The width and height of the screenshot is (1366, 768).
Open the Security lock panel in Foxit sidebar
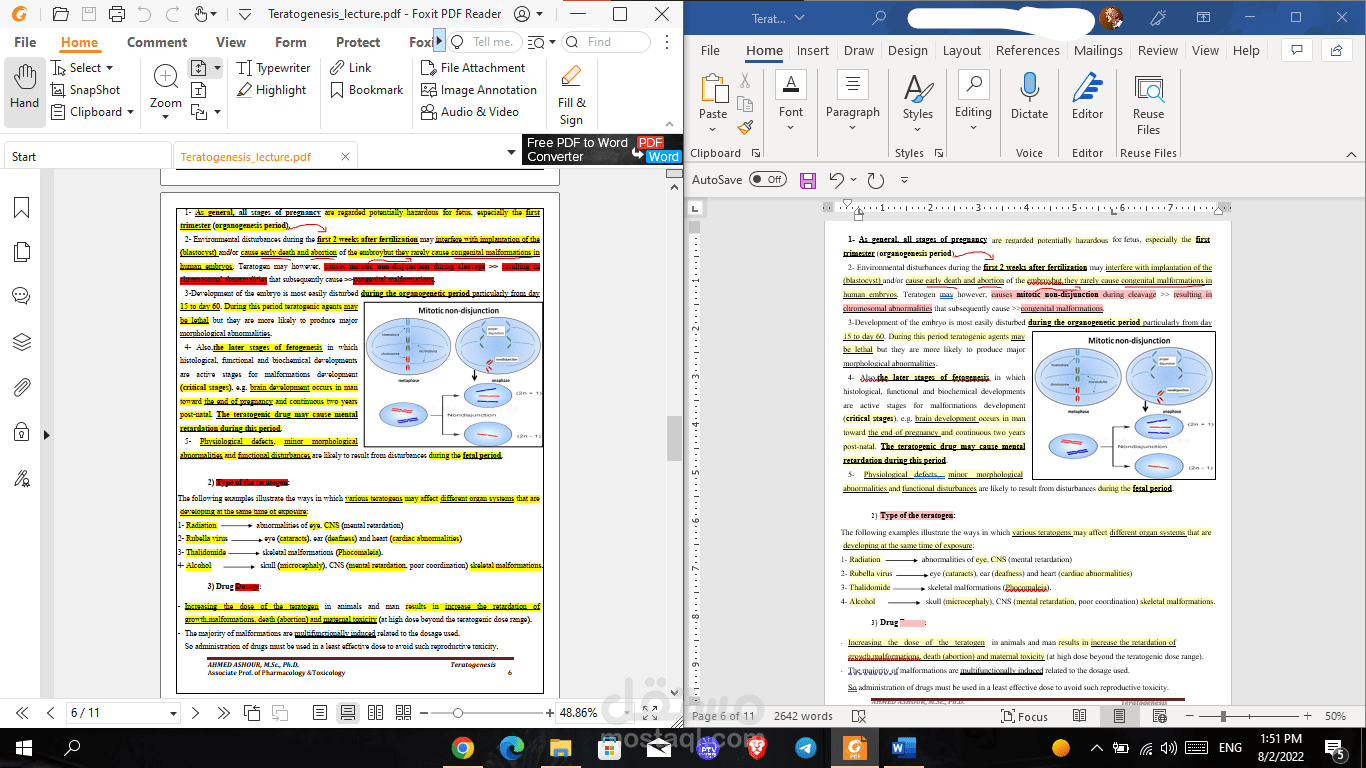tap(21, 433)
